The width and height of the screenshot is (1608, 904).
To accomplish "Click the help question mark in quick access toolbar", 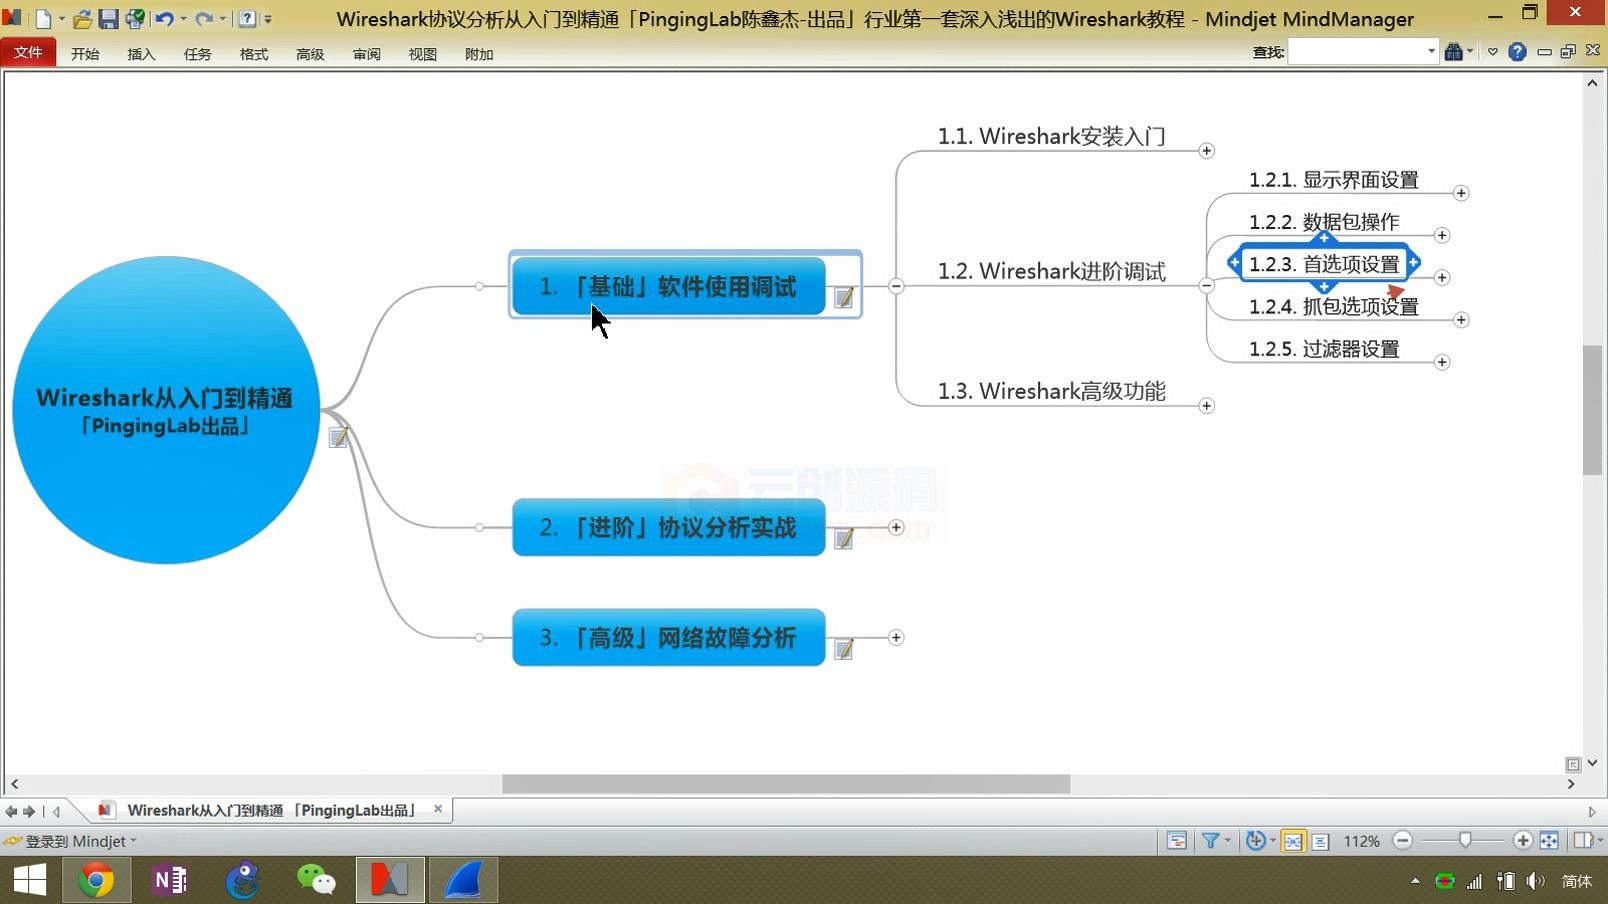I will click(x=247, y=19).
